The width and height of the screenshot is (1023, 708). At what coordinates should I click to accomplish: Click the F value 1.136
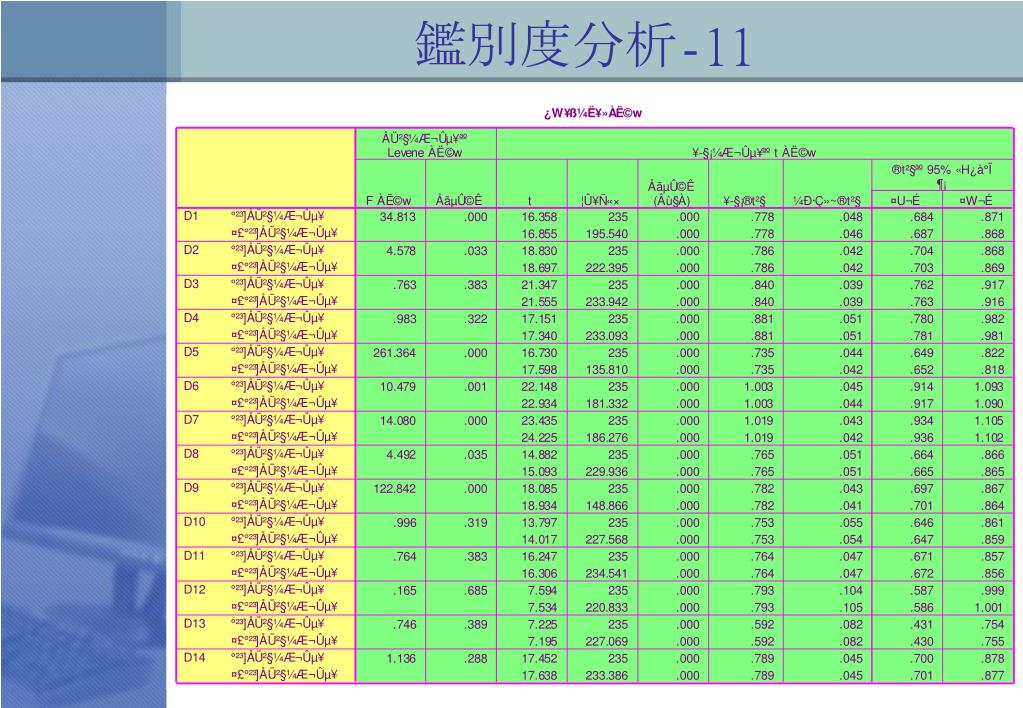tap(401, 658)
